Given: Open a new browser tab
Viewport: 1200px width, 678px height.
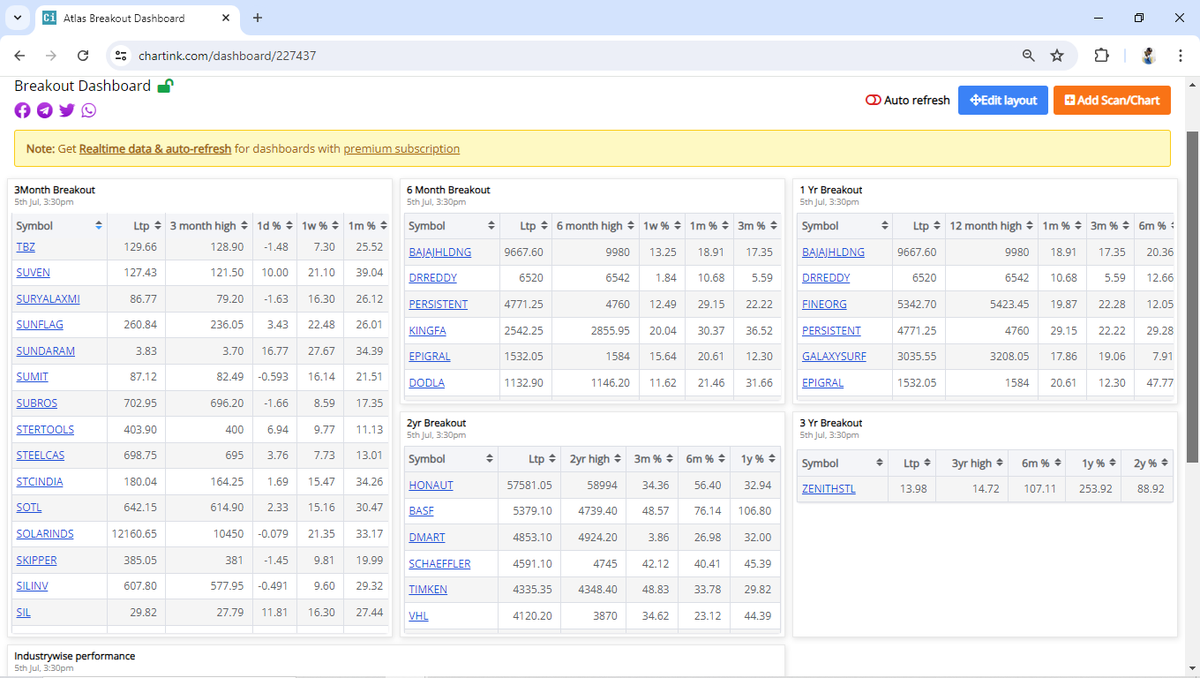Looking at the screenshot, I should tap(257, 18).
